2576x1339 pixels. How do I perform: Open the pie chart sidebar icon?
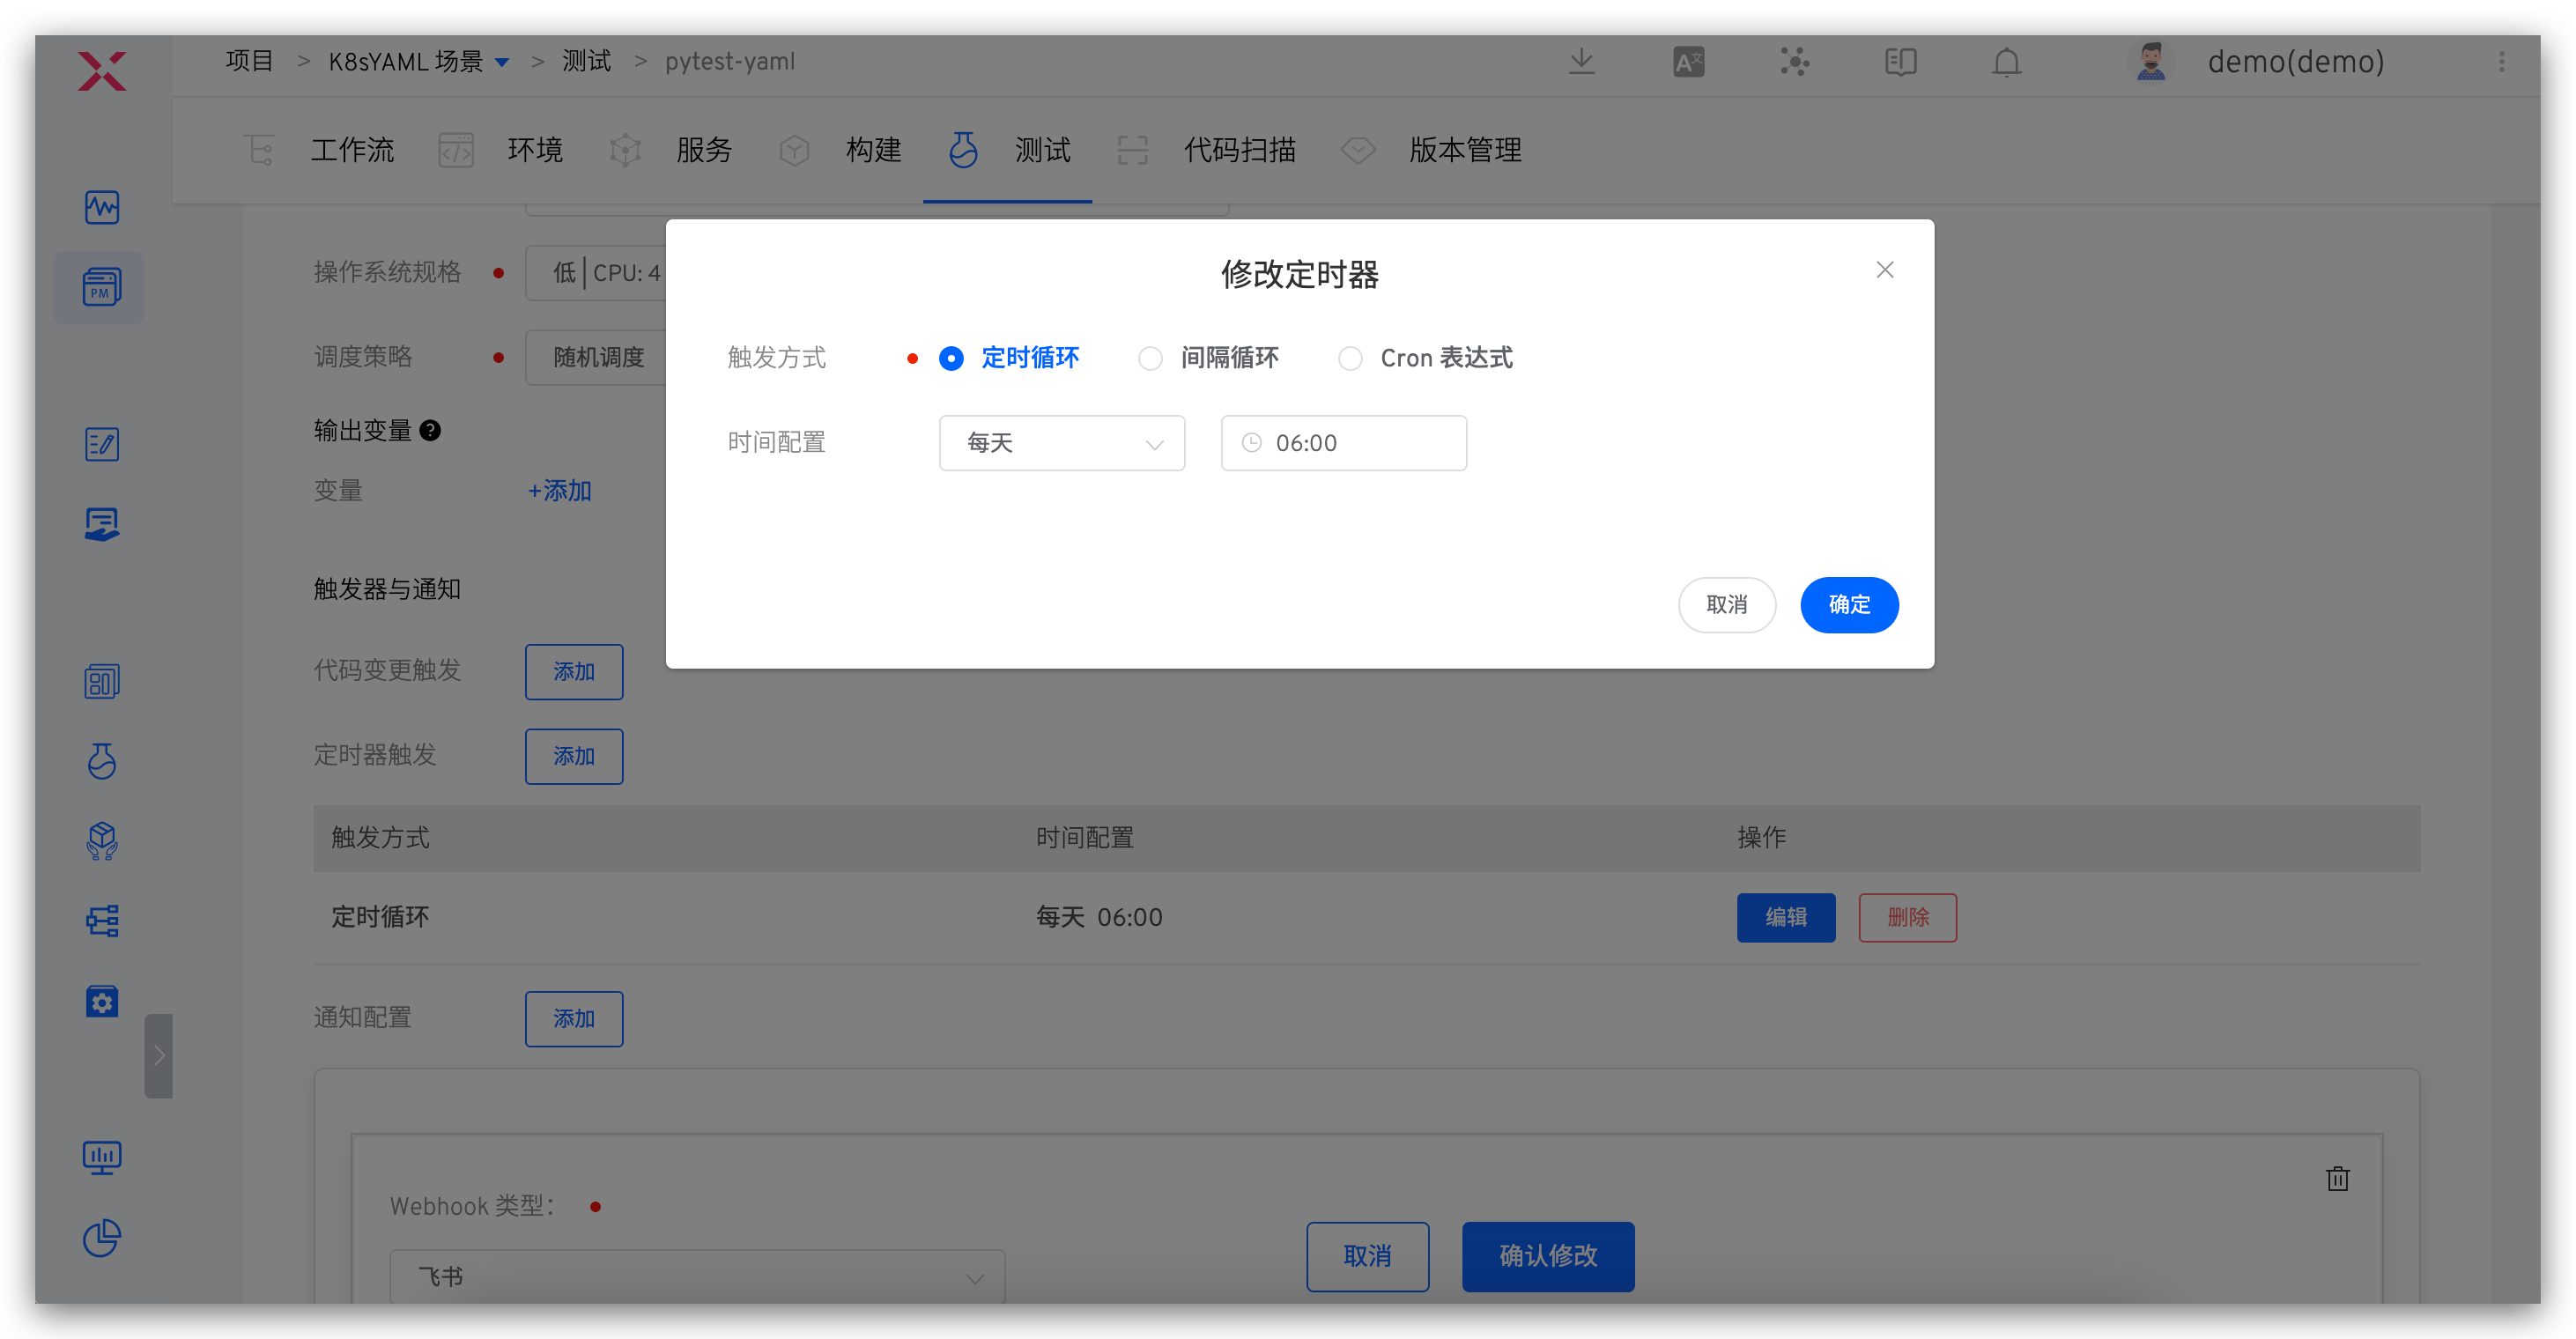coord(102,1238)
